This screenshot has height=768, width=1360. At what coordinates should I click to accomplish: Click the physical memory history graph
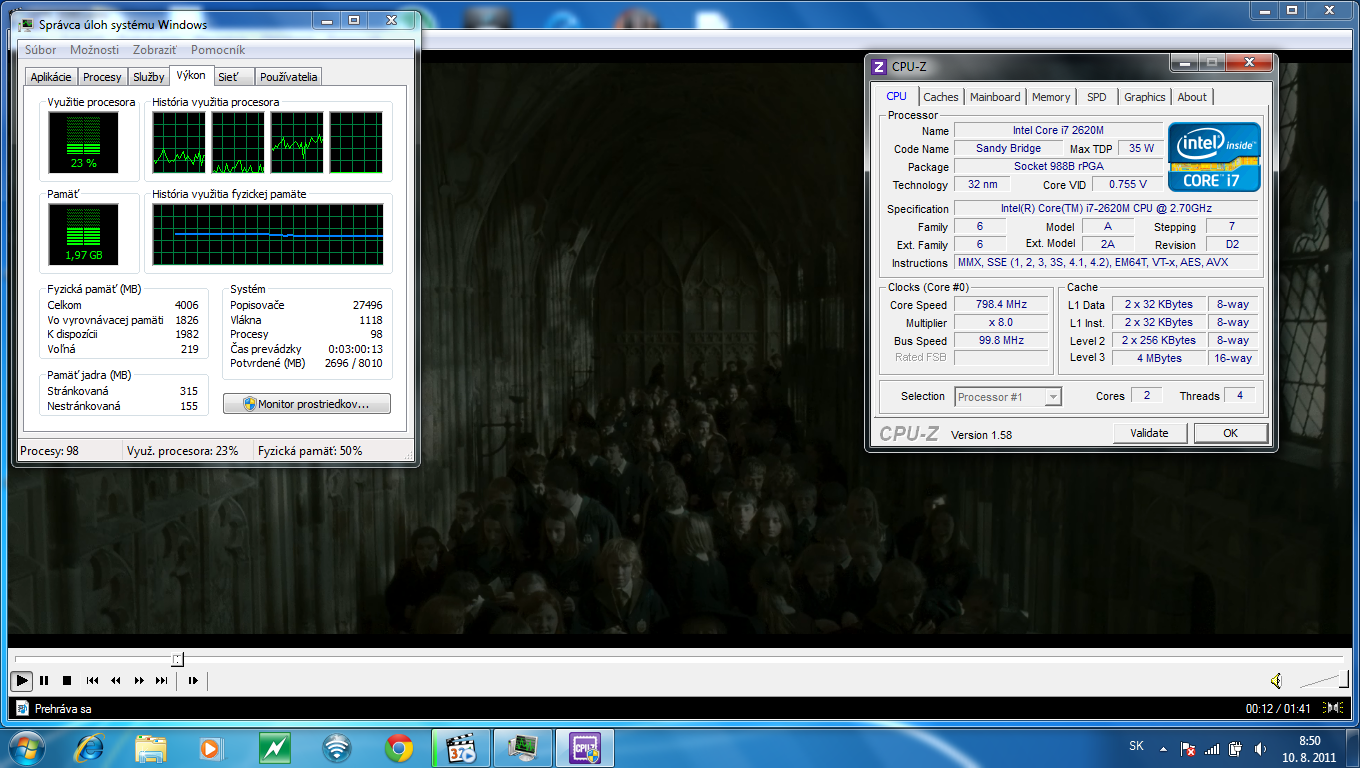tap(267, 234)
